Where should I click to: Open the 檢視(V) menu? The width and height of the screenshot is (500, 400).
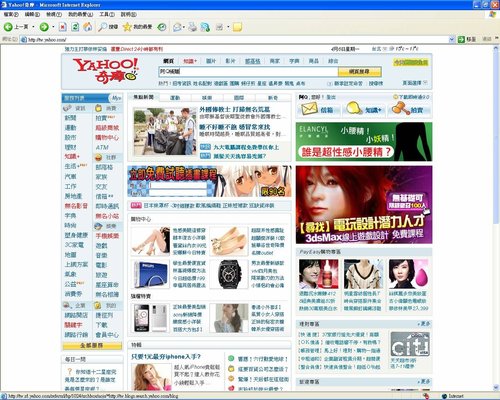point(54,14)
